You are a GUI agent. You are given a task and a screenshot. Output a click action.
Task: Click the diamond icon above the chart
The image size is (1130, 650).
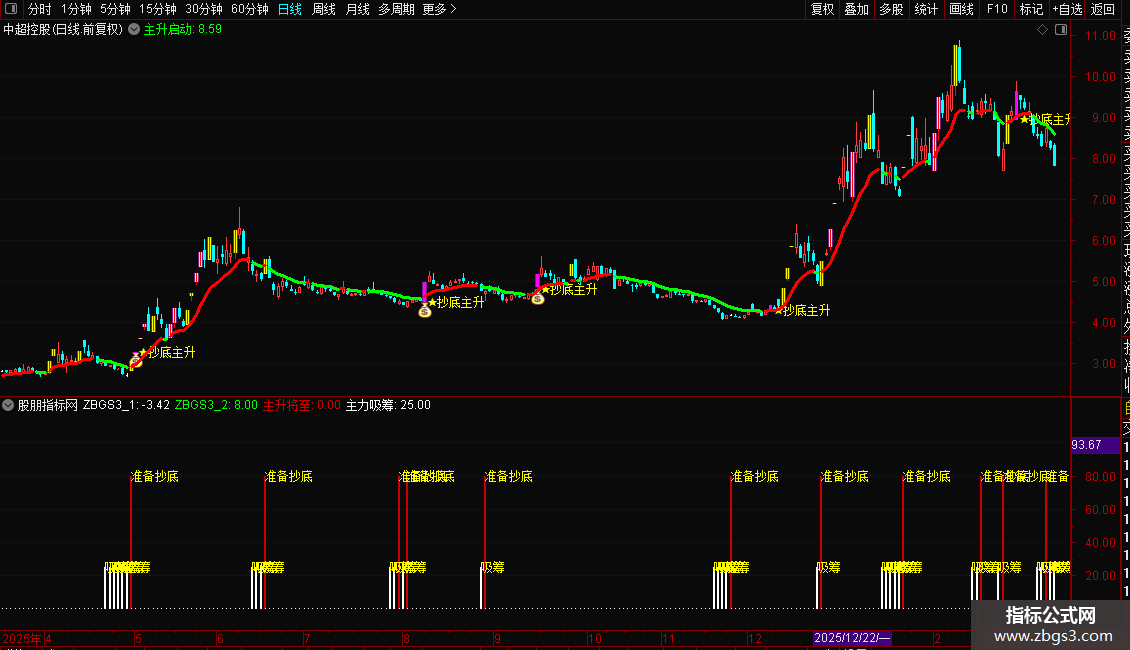(x=1042, y=30)
